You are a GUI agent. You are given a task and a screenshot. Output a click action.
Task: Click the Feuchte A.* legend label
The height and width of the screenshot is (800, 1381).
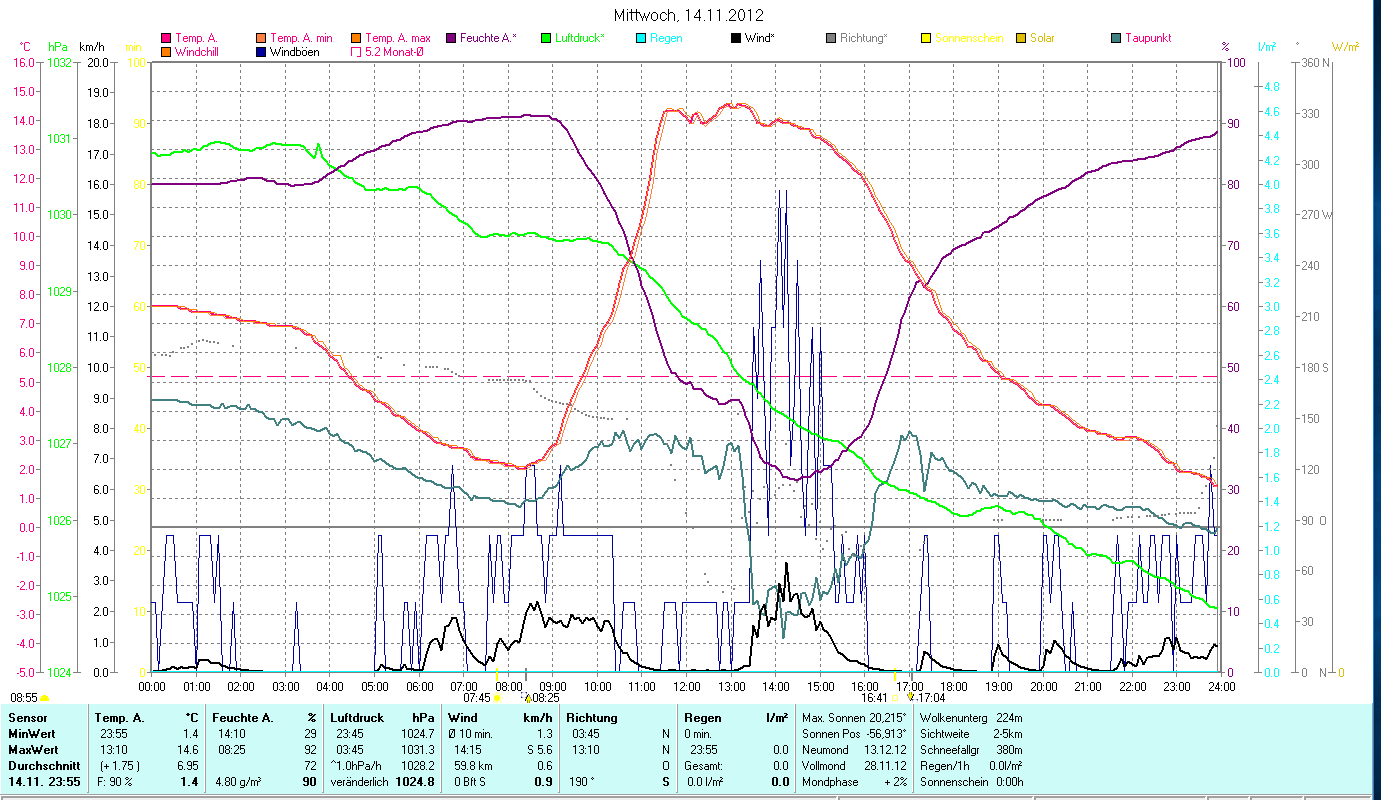click(x=489, y=38)
